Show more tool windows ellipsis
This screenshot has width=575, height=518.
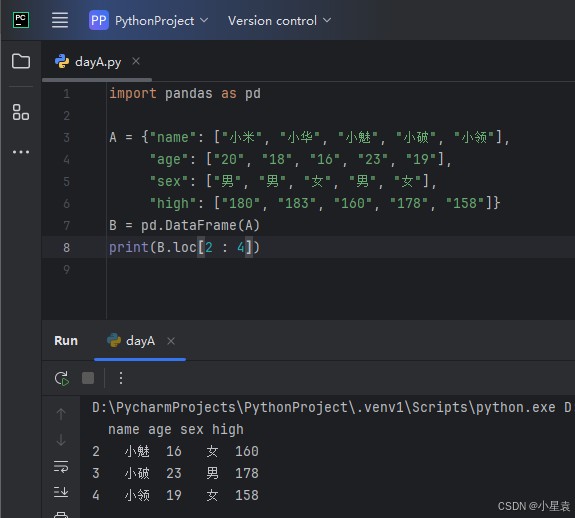(21, 152)
